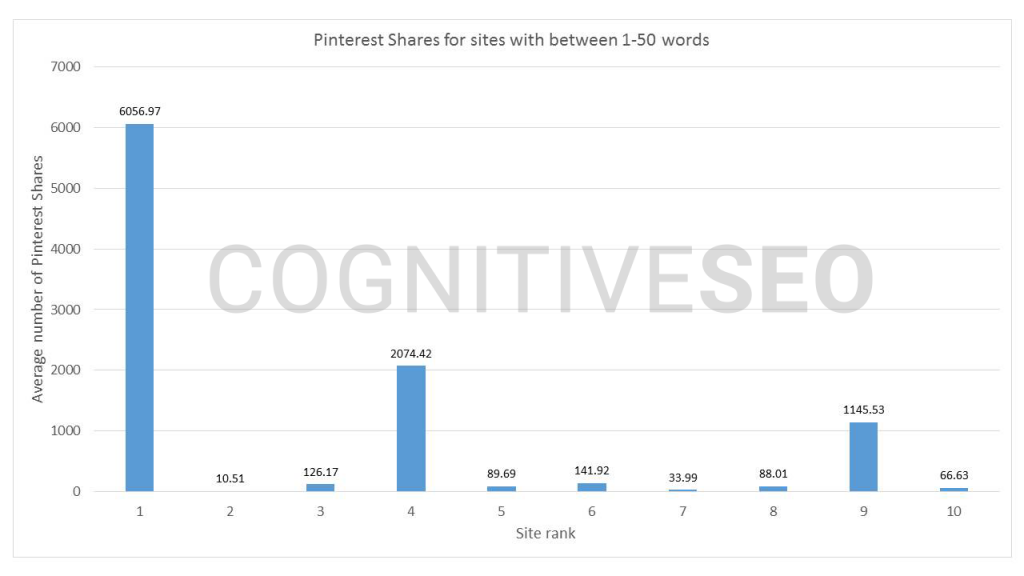Select the bar for site rank 4

(x=411, y=428)
